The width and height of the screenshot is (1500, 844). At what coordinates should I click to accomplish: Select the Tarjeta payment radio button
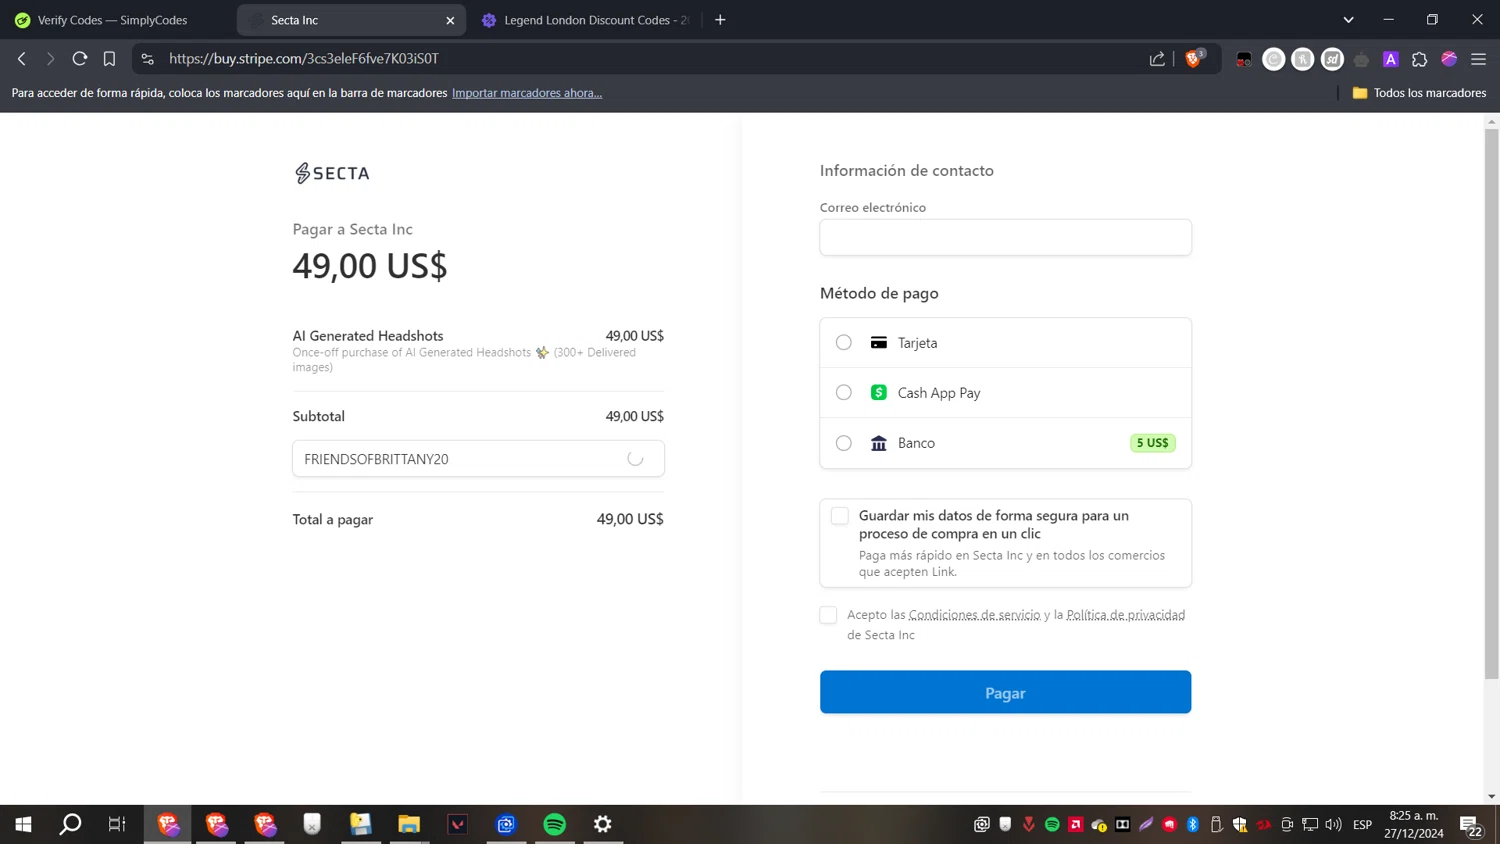click(844, 342)
